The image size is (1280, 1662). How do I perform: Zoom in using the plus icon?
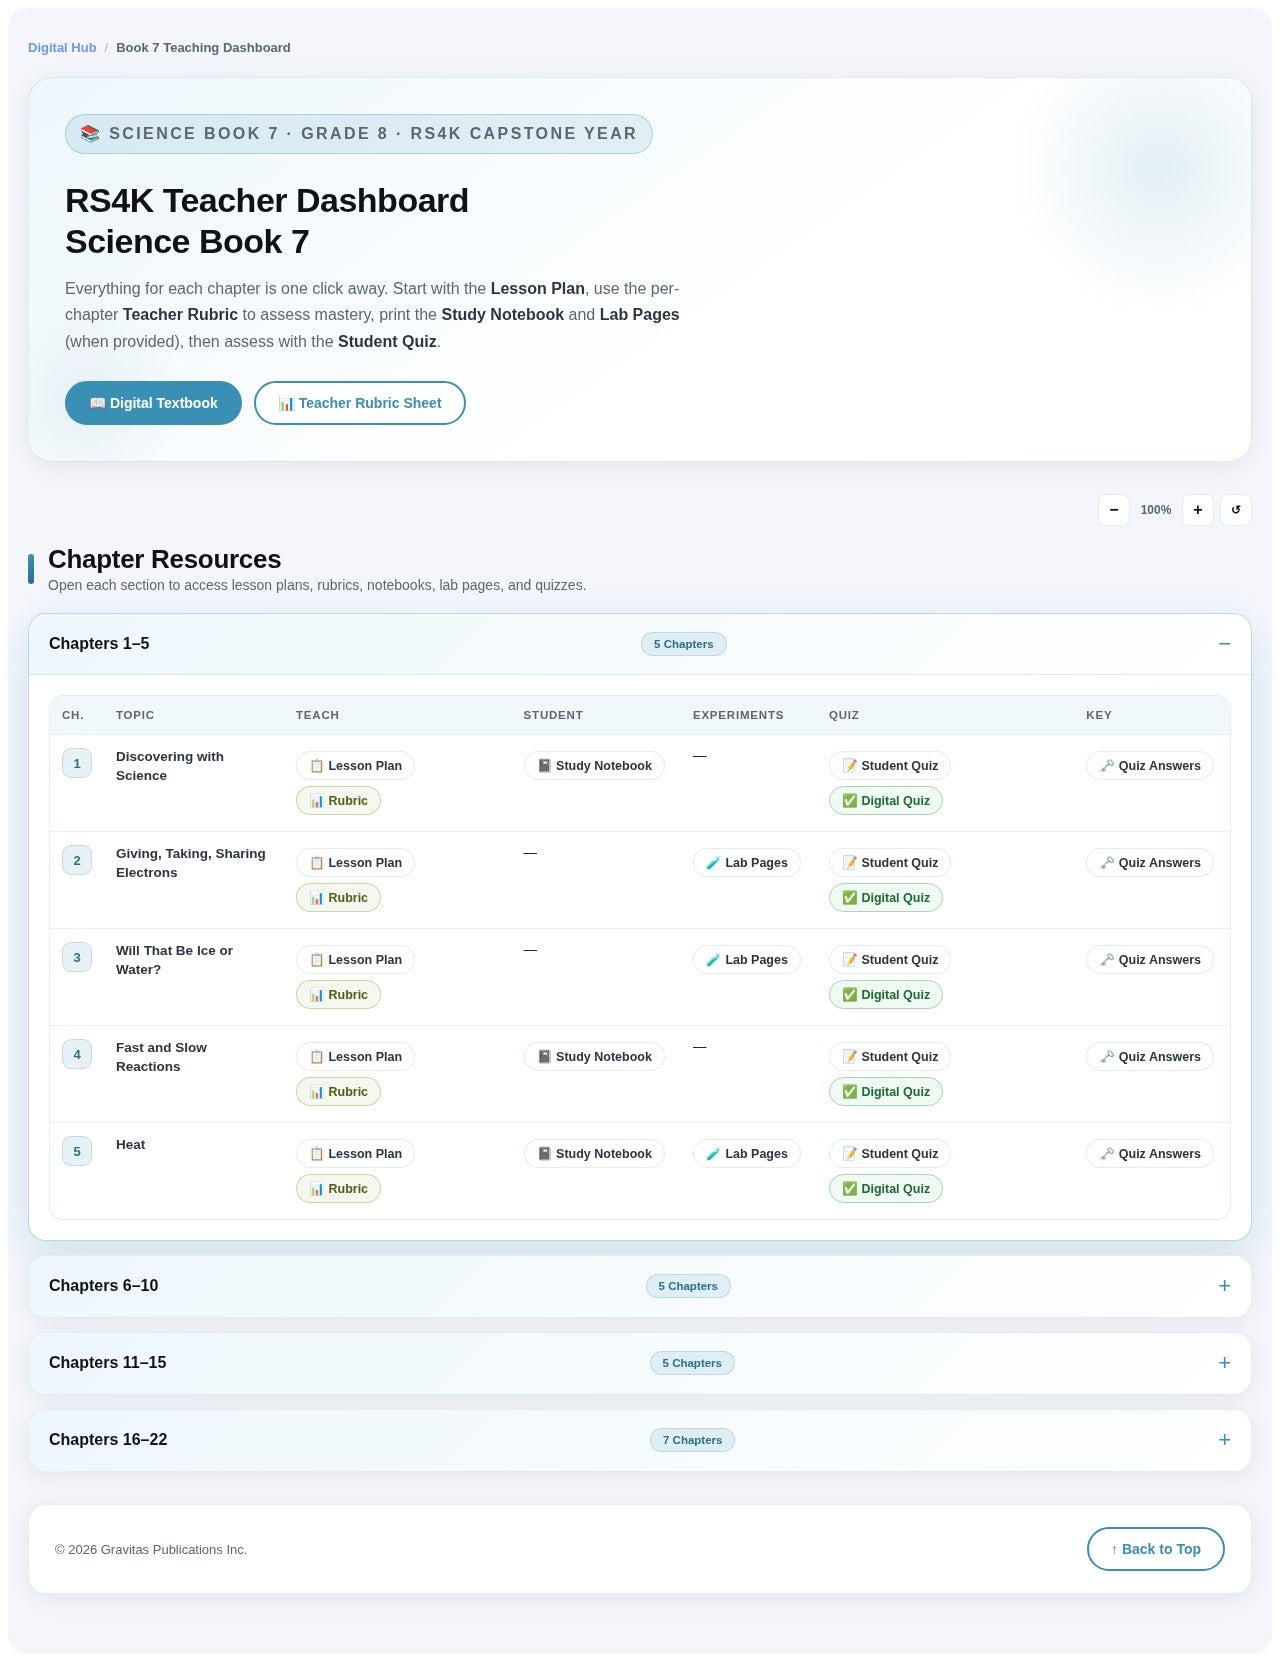1198,510
